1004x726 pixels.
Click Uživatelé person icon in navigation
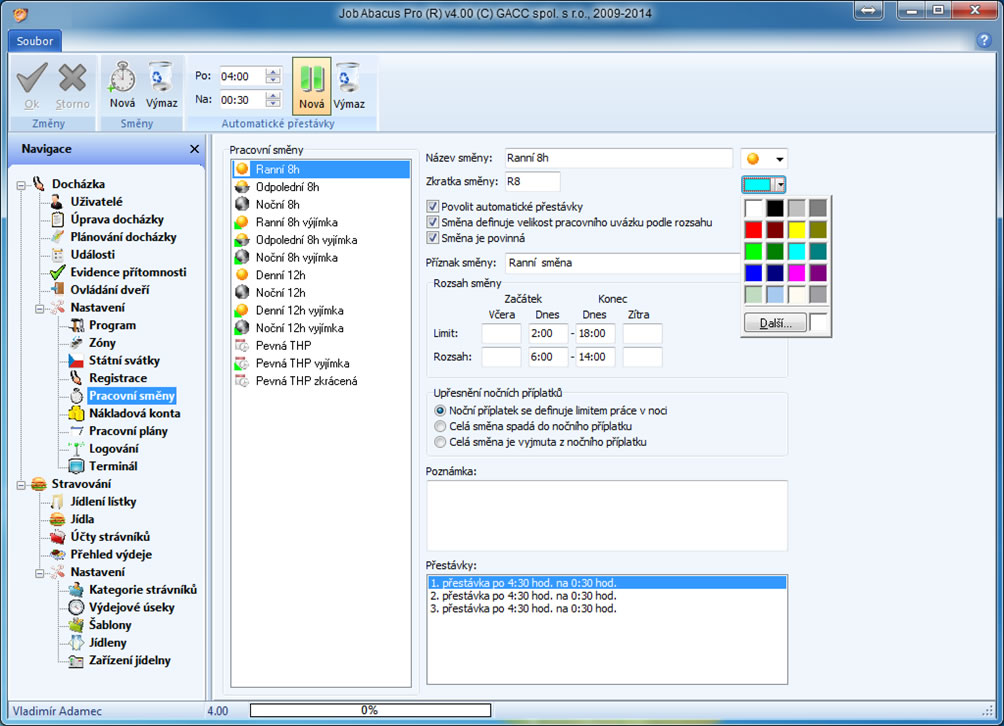pyautogui.click(x=57, y=202)
